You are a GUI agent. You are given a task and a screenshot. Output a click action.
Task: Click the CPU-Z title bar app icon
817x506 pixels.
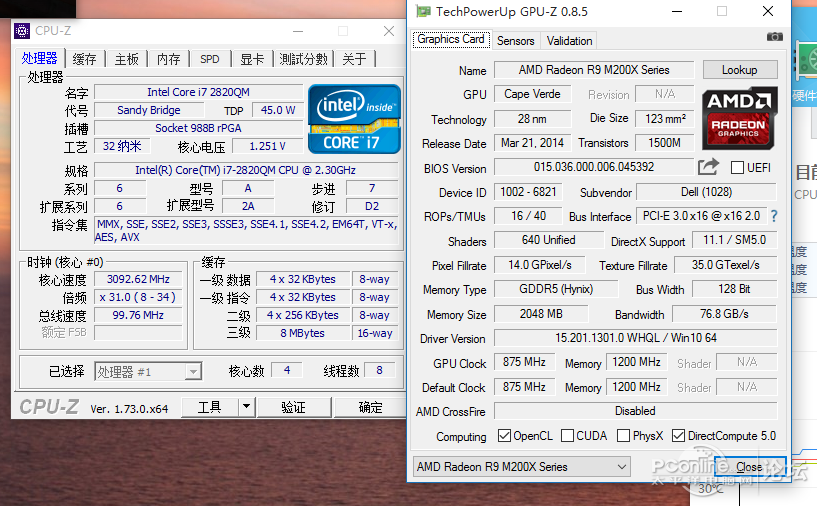click(x=21, y=31)
